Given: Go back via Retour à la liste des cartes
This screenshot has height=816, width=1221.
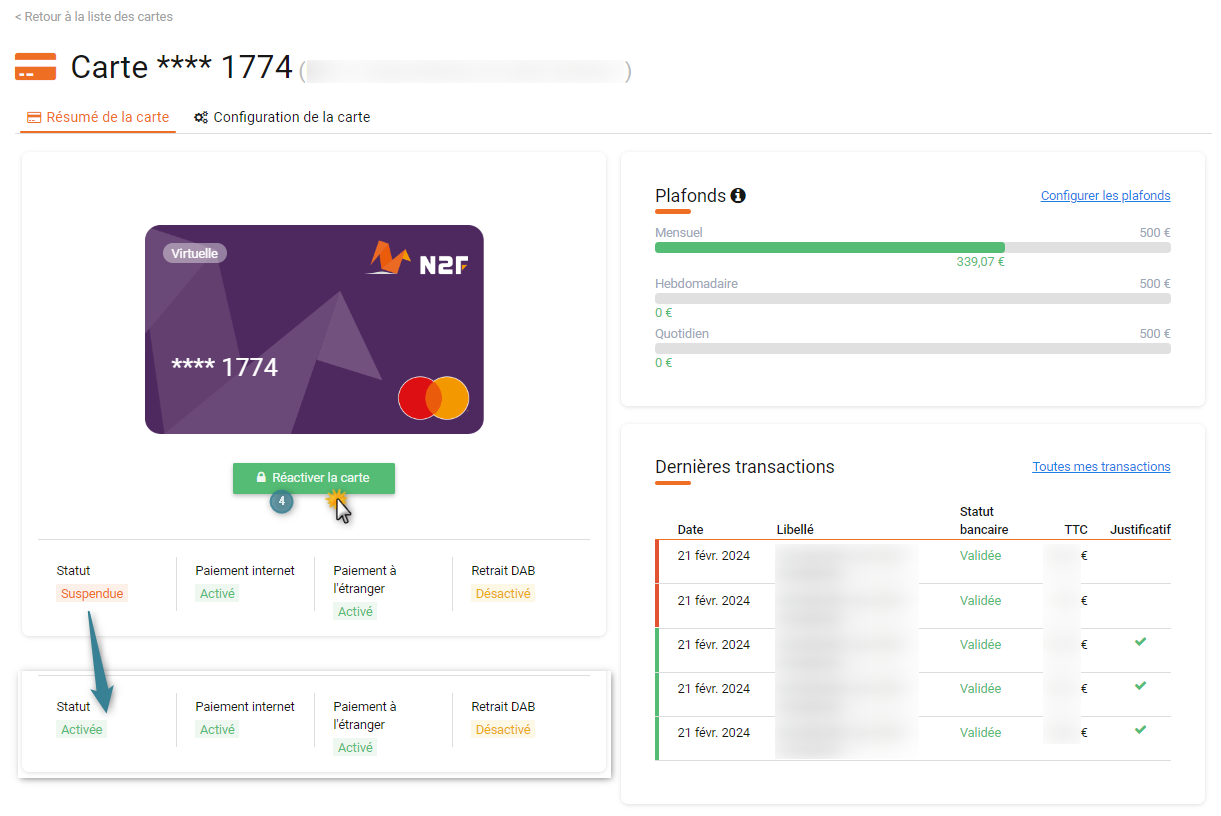Looking at the screenshot, I should 94,17.
